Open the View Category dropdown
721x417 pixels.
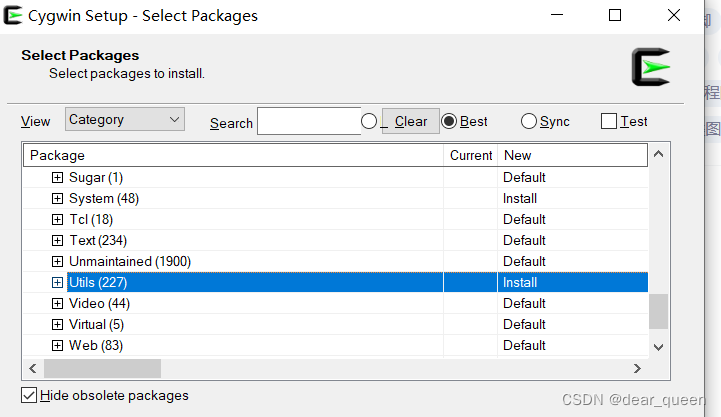click(x=125, y=120)
